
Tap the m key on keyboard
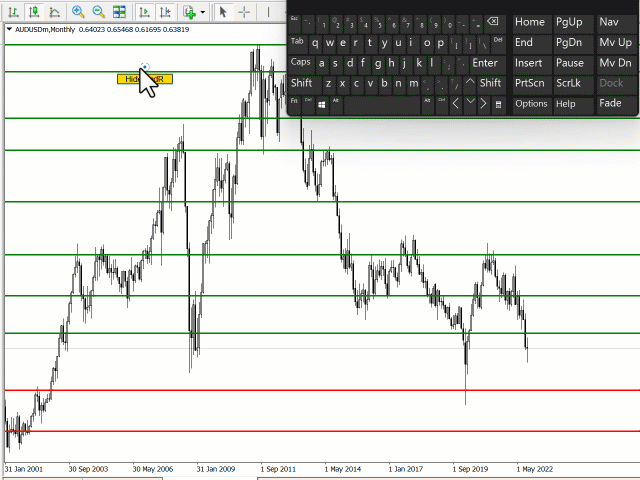pyautogui.click(x=413, y=84)
